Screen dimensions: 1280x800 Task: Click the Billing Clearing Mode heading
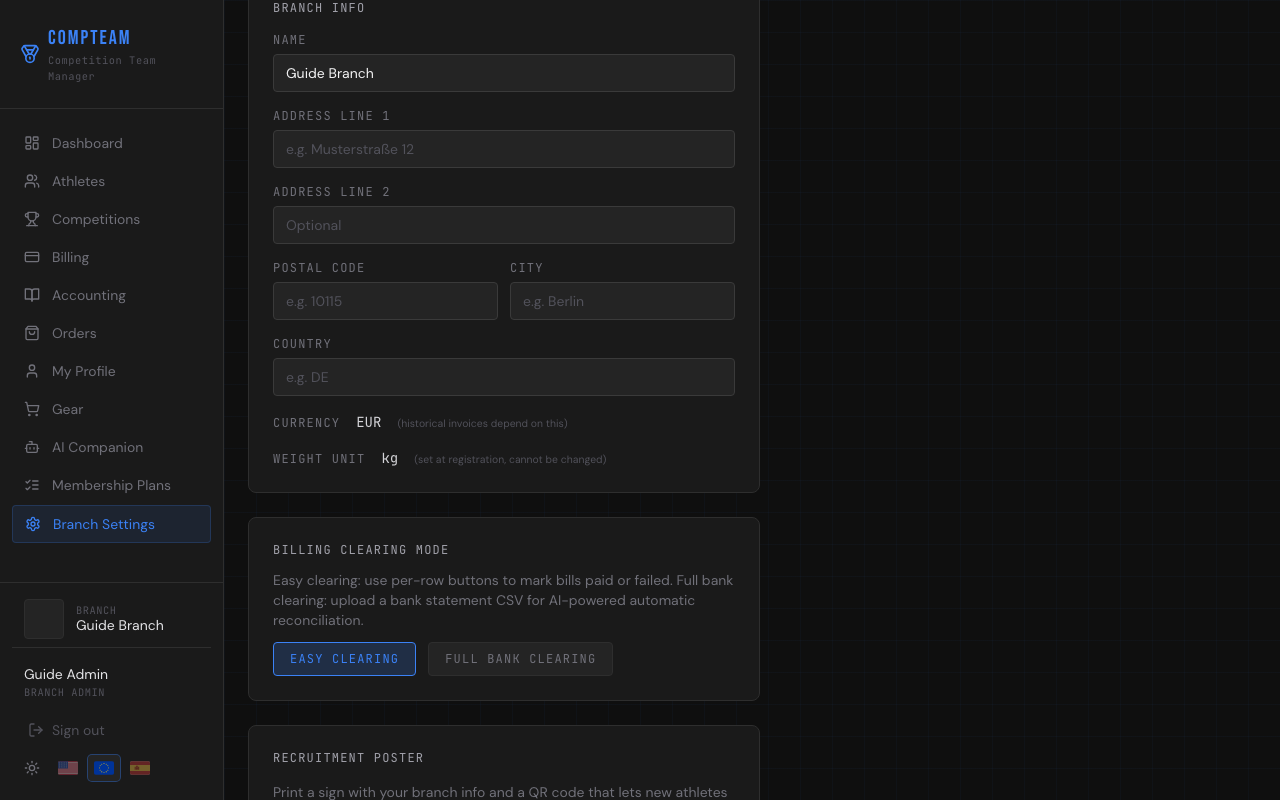pos(361,550)
